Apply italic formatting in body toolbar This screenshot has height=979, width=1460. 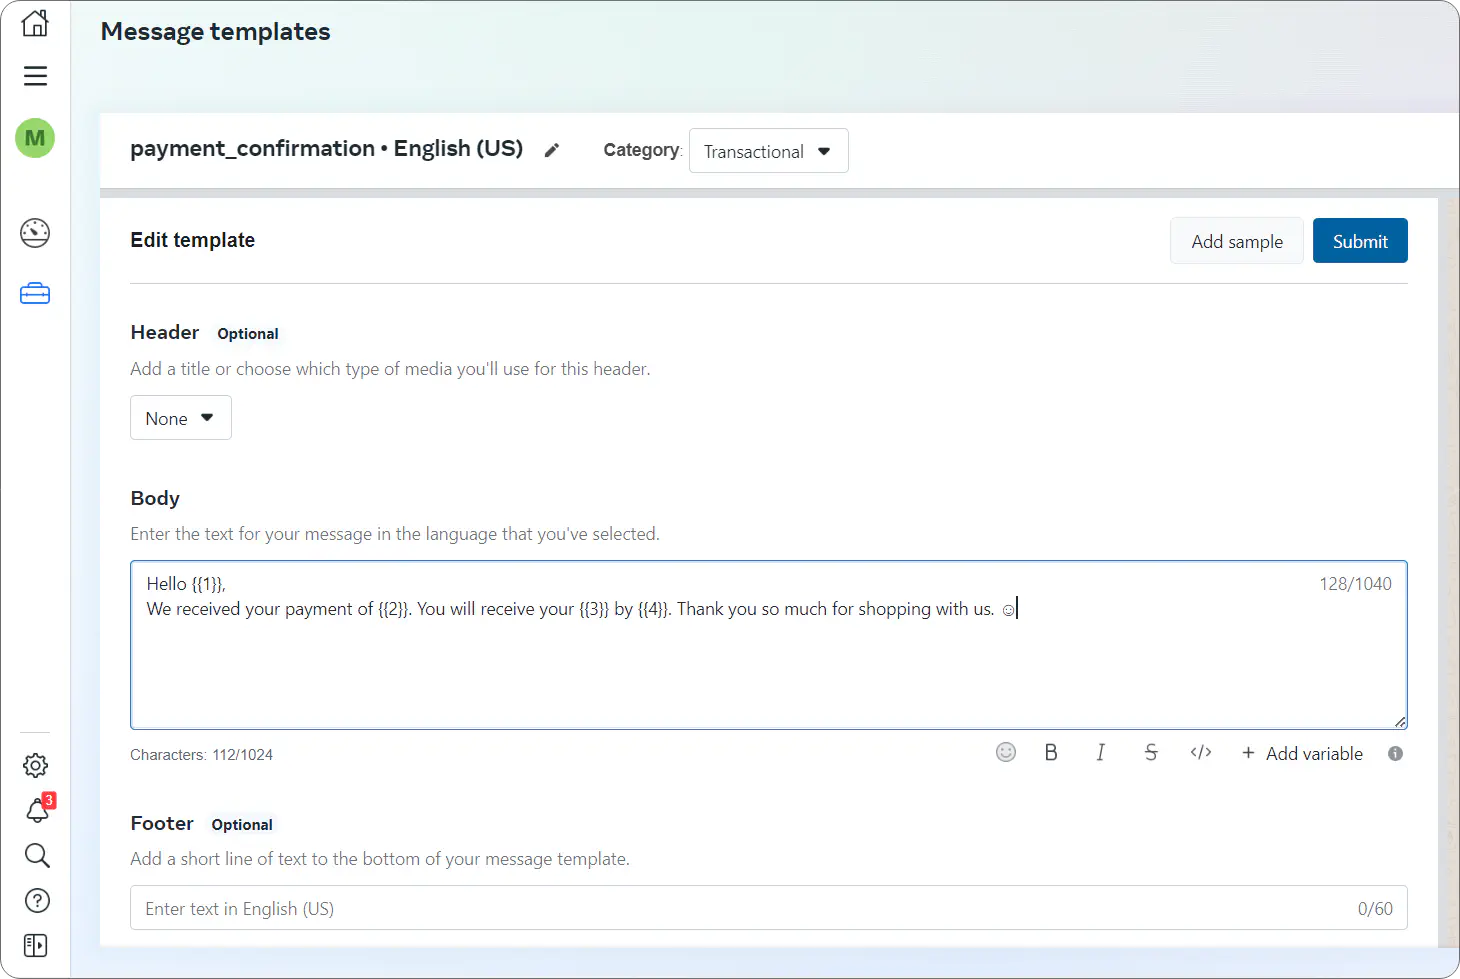[x=1101, y=752]
